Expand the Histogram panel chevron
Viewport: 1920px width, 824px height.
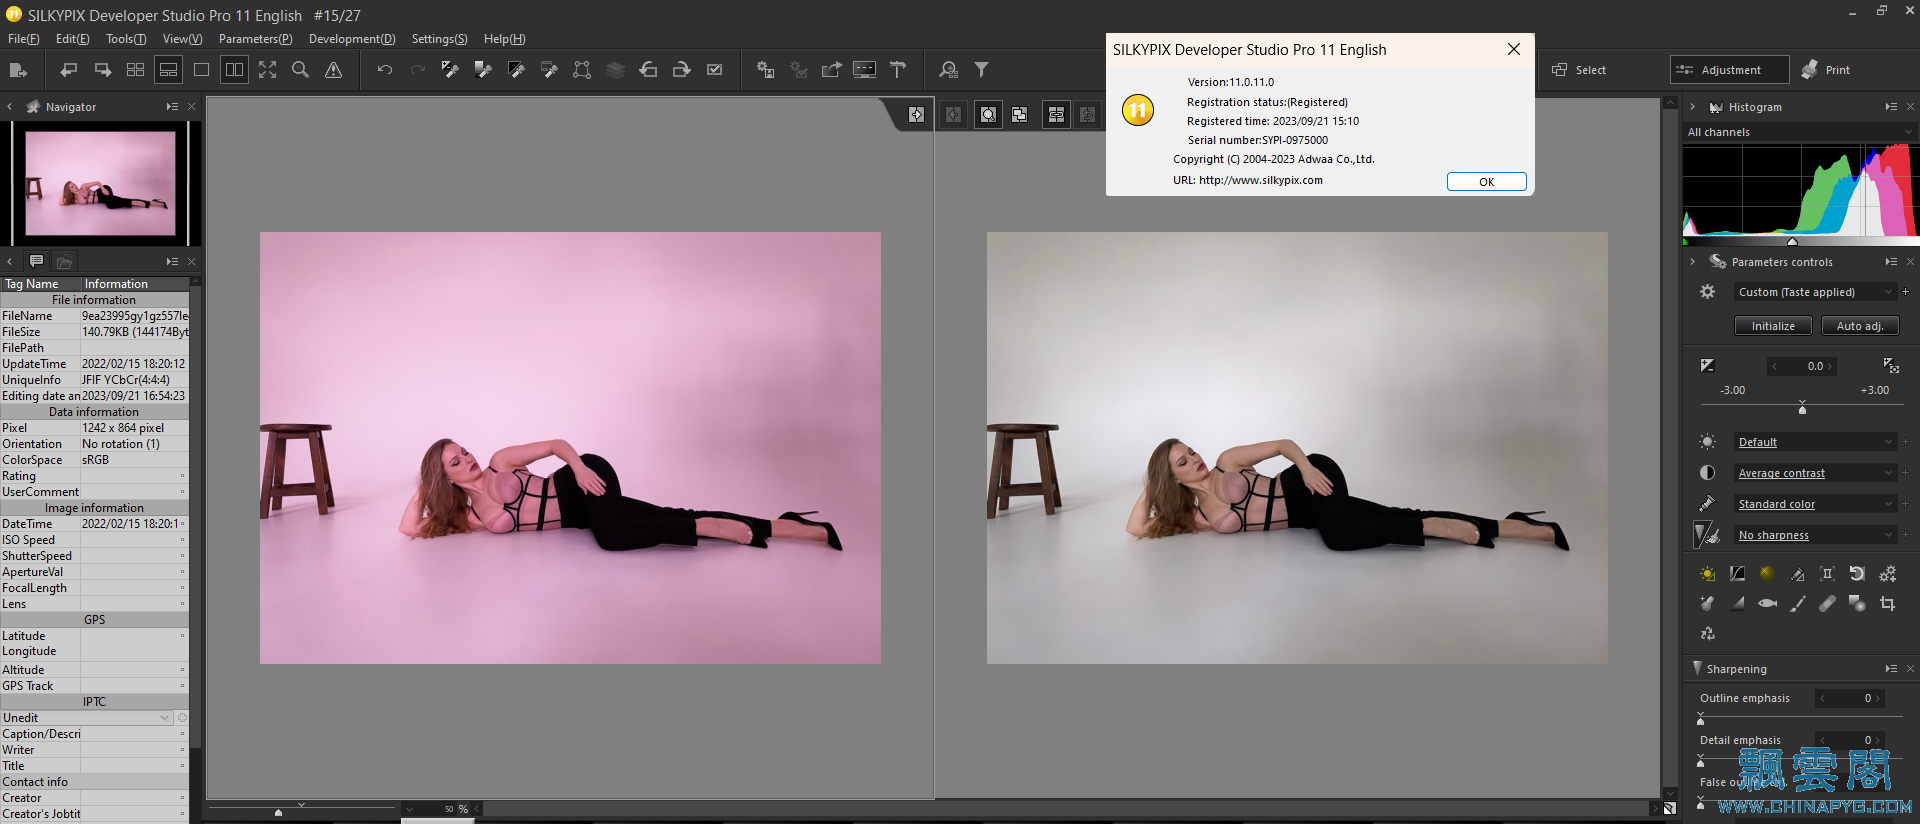tap(1692, 107)
